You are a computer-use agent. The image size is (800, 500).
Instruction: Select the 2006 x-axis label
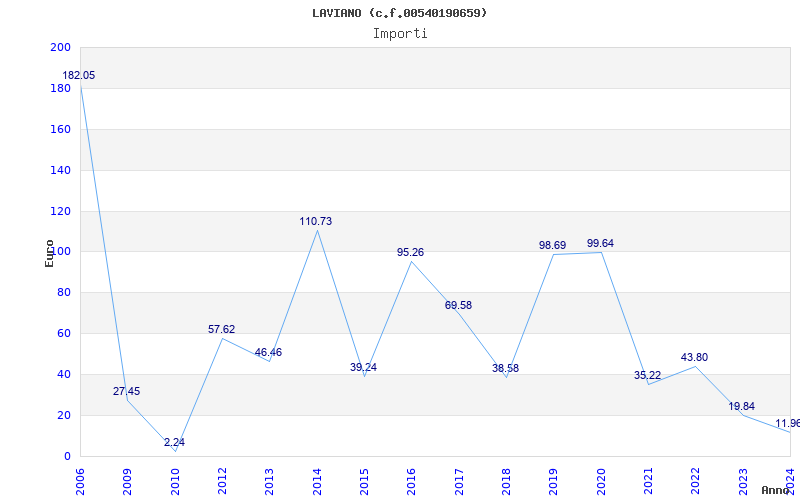[x=80, y=482]
